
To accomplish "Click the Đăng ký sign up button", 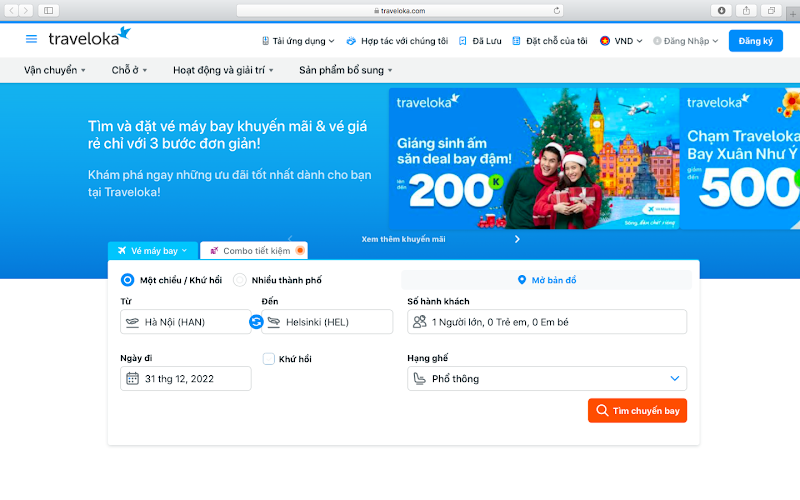I will click(755, 41).
